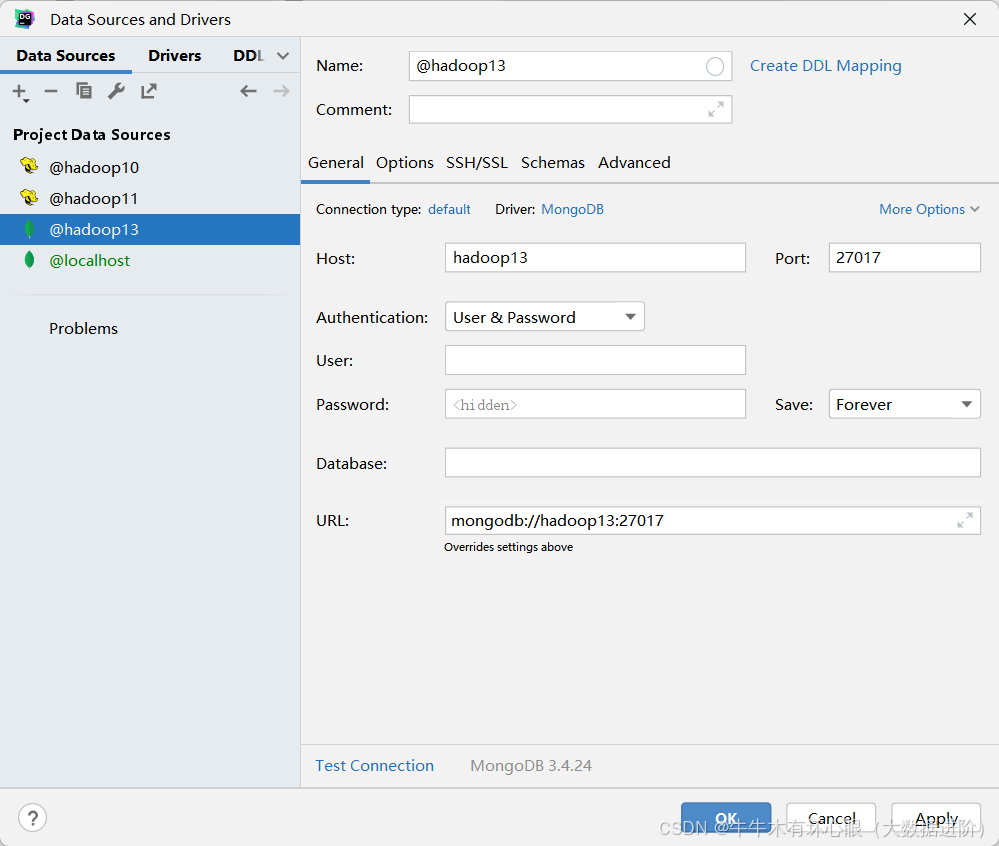Viewport: 999px width, 846px height.
Task: Expand the Comment field using arrows icon
Action: click(x=716, y=110)
